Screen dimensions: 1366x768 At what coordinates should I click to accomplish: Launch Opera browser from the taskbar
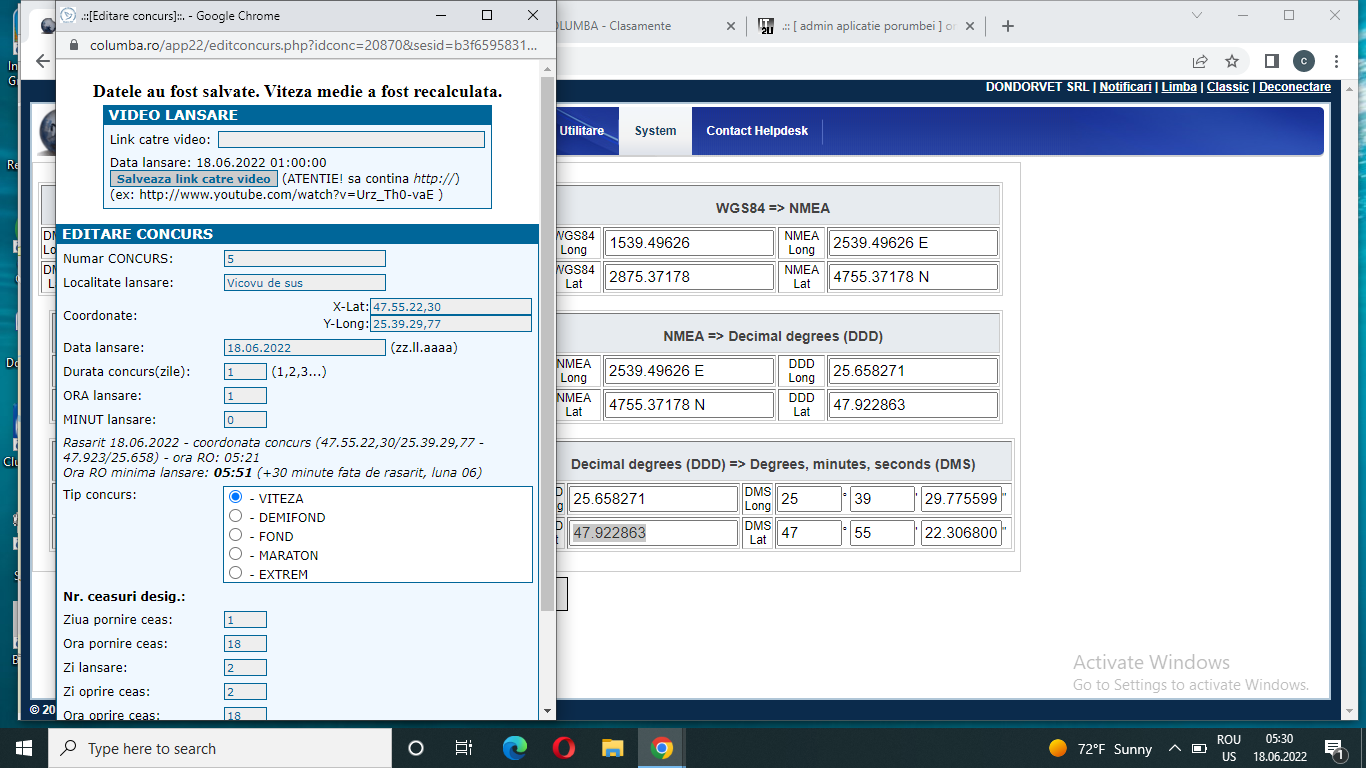coord(564,748)
